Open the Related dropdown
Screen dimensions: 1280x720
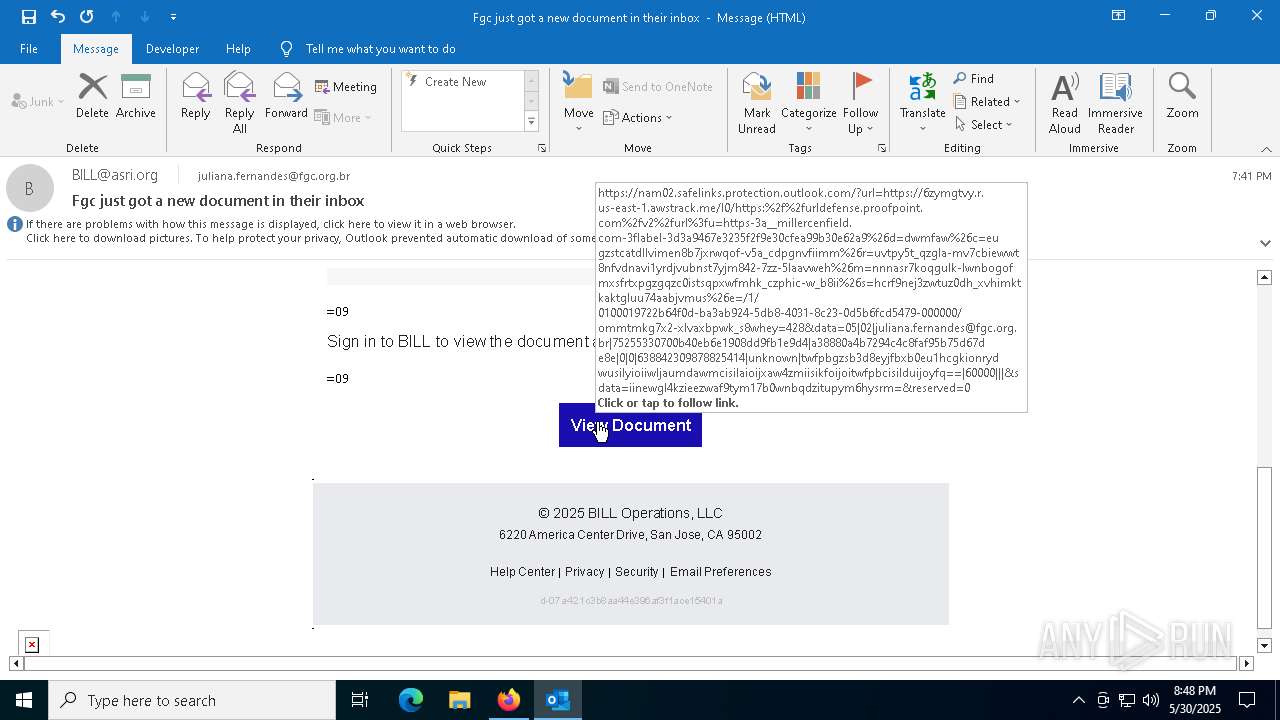pos(987,102)
